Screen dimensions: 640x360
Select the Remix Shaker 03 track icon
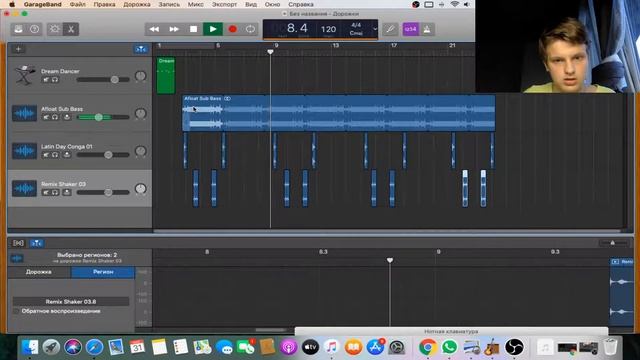24,188
